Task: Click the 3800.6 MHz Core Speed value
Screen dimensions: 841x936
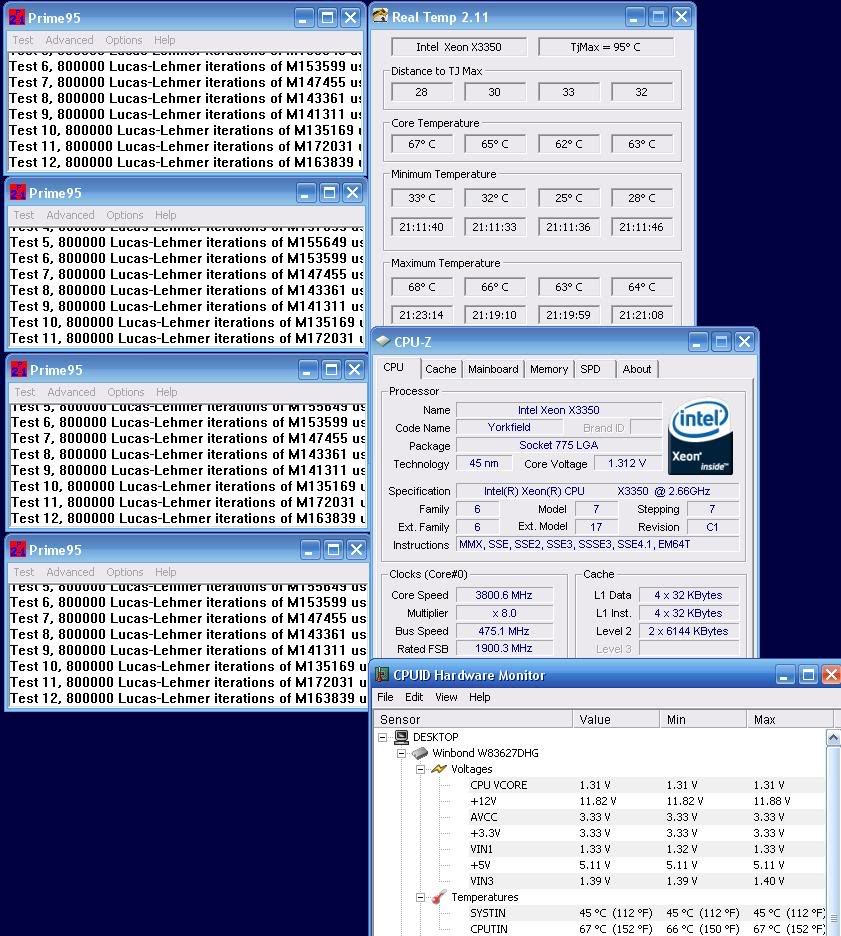Action: point(504,595)
